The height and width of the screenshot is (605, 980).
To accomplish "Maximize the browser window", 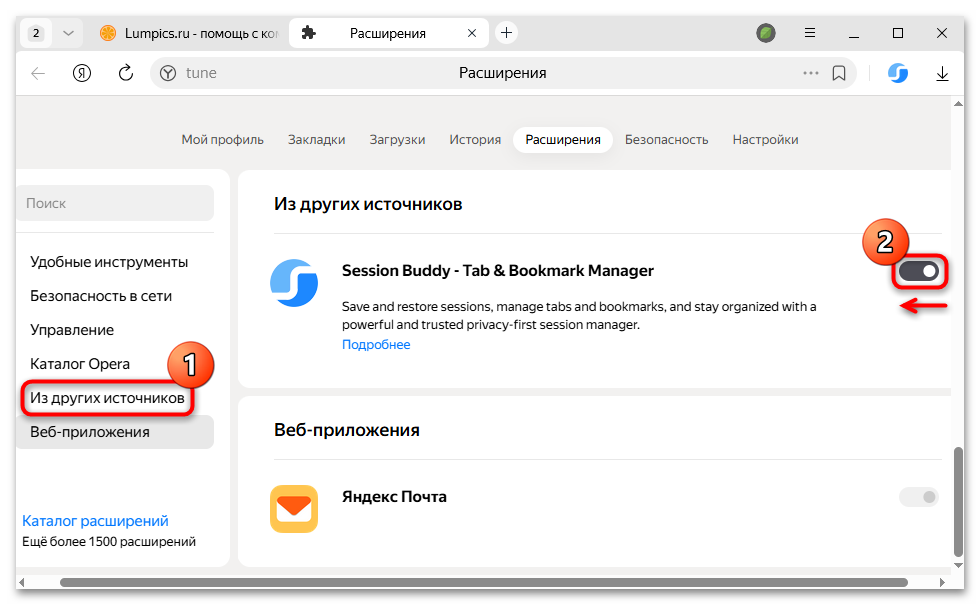I will coord(898,33).
